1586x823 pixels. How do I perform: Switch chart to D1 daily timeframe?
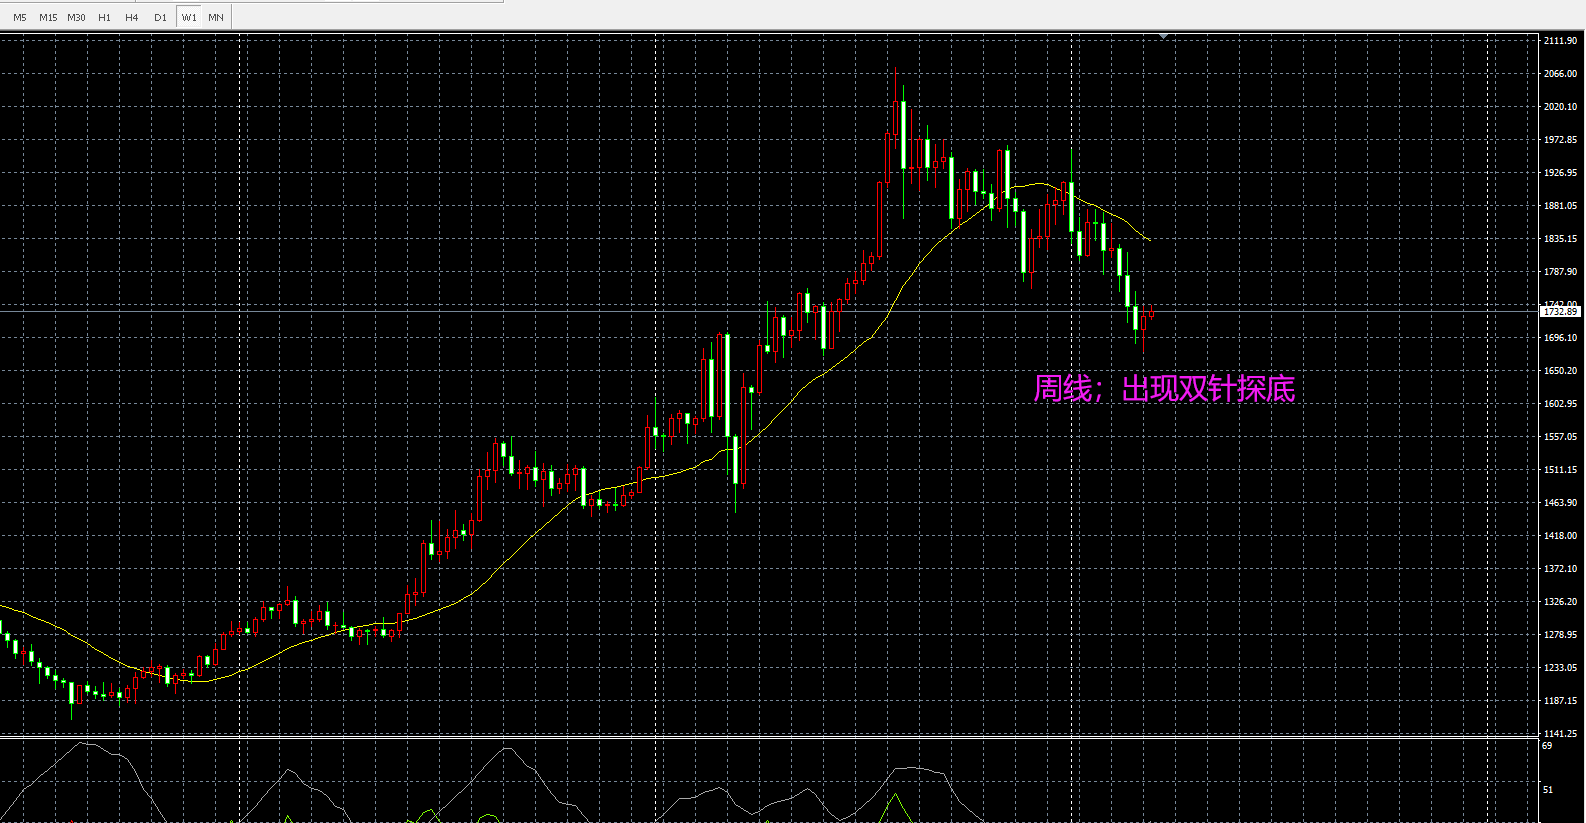tap(160, 17)
